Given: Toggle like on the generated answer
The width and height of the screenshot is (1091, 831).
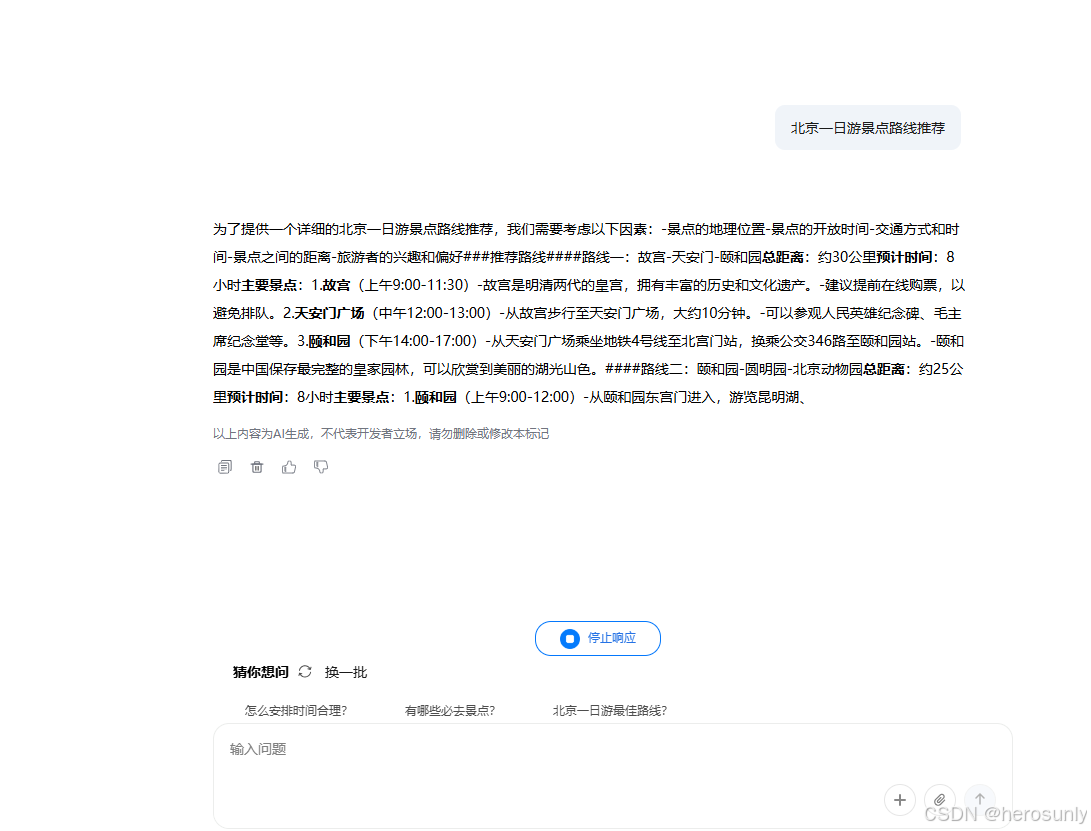Looking at the screenshot, I should (289, 466).
